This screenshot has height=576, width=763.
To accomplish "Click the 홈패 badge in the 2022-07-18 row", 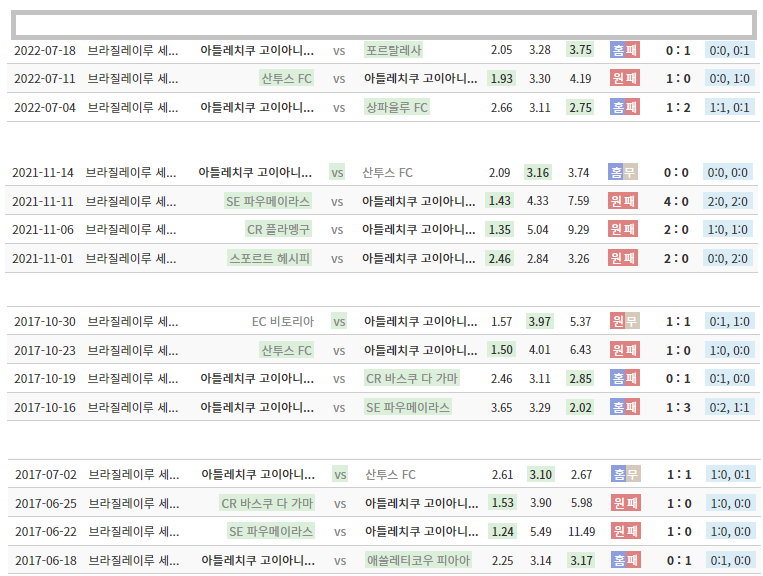I will (x=624, y=50).
